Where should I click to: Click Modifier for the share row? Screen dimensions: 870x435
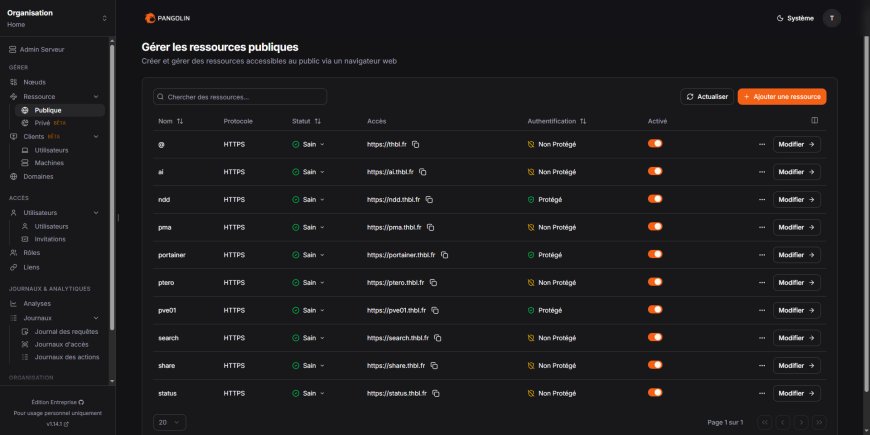[797, 366]
